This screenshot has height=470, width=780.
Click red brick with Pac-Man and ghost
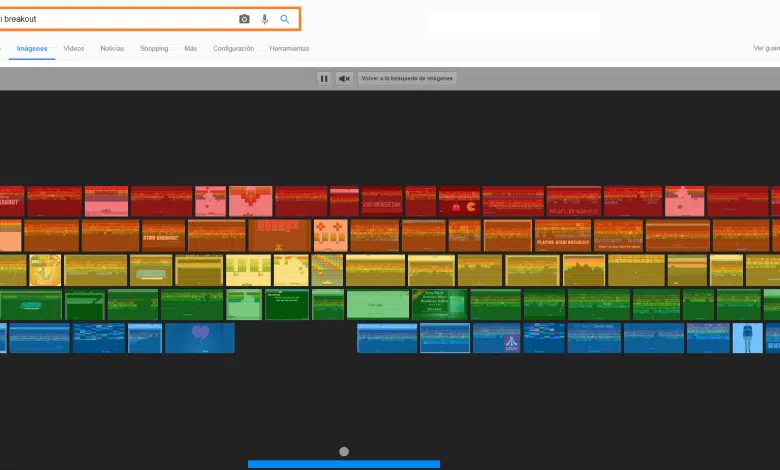[459, 201]
